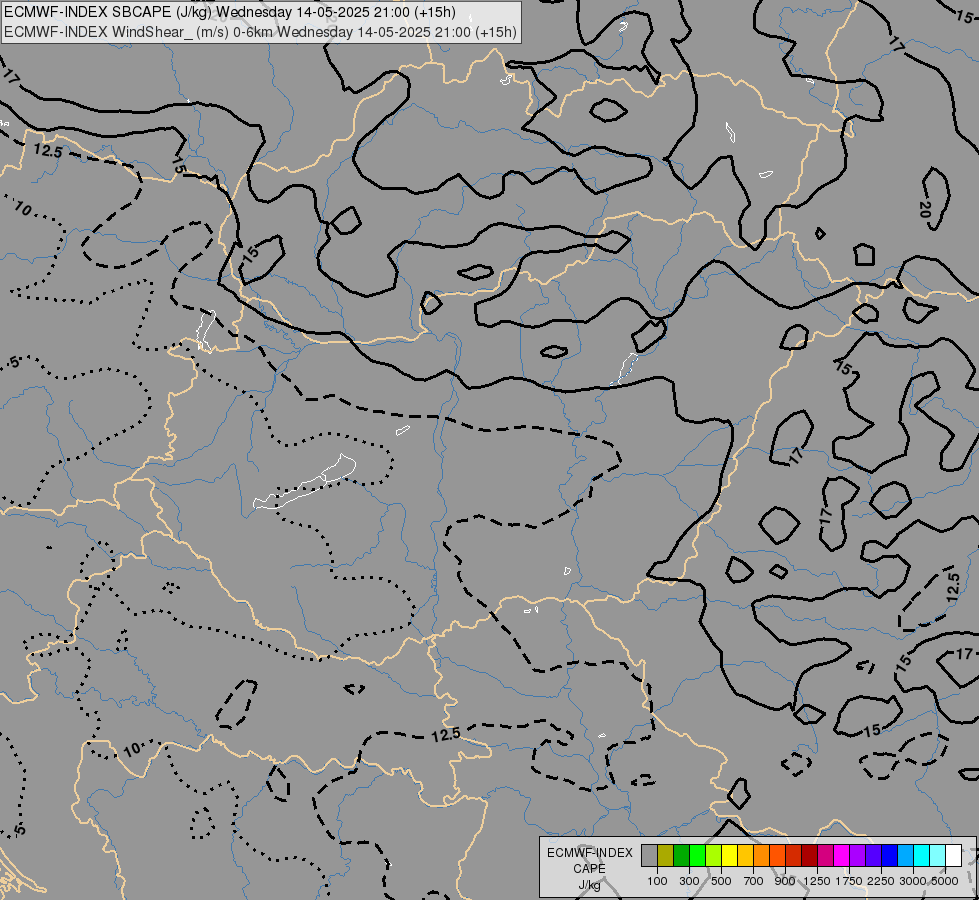This screenshot has height=900, width=979.
Task: Click the legend value 700
Action: point(754,881)
